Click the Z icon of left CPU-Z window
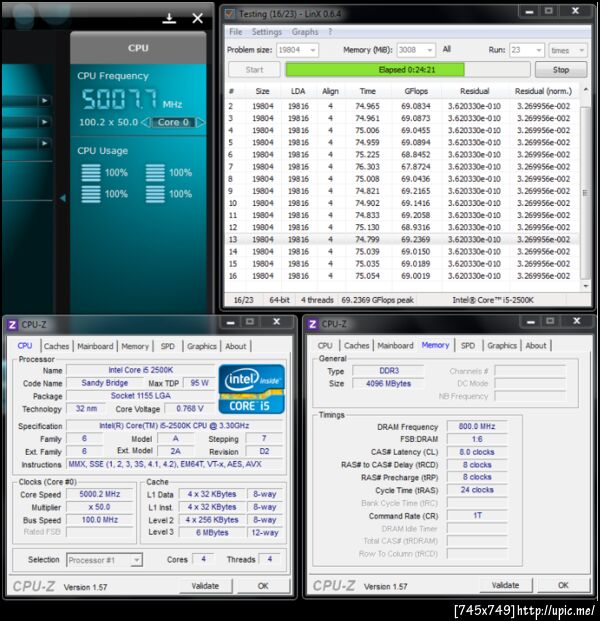600x621 pixels. (12, 325)
